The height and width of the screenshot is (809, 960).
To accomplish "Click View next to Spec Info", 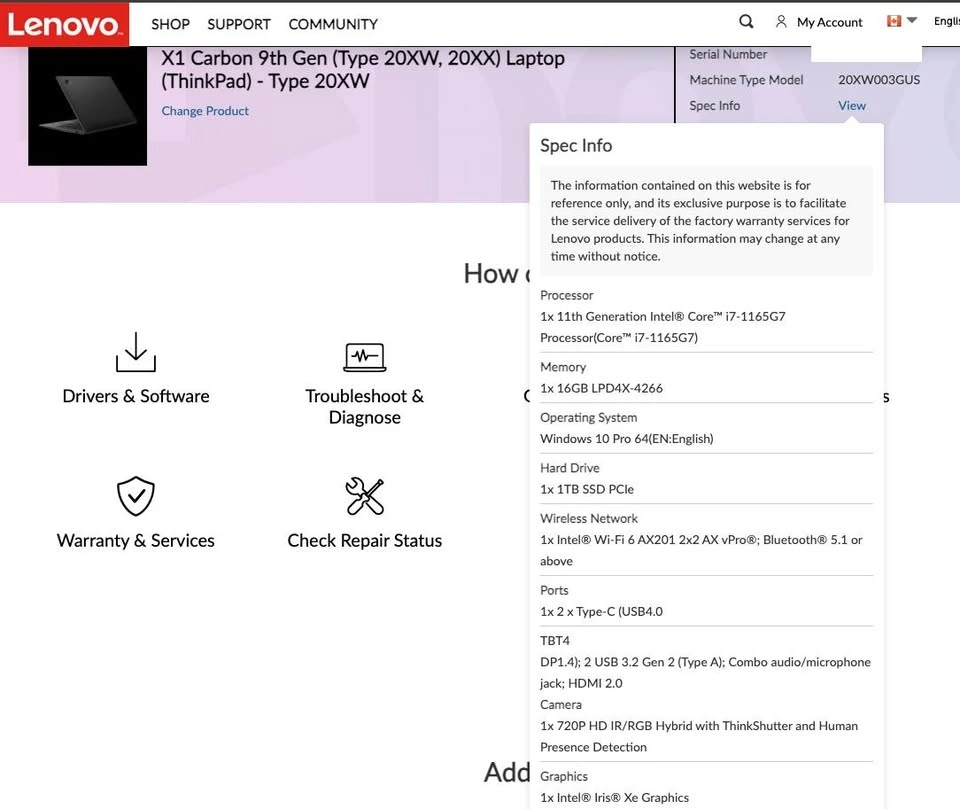I will [852, 106].
